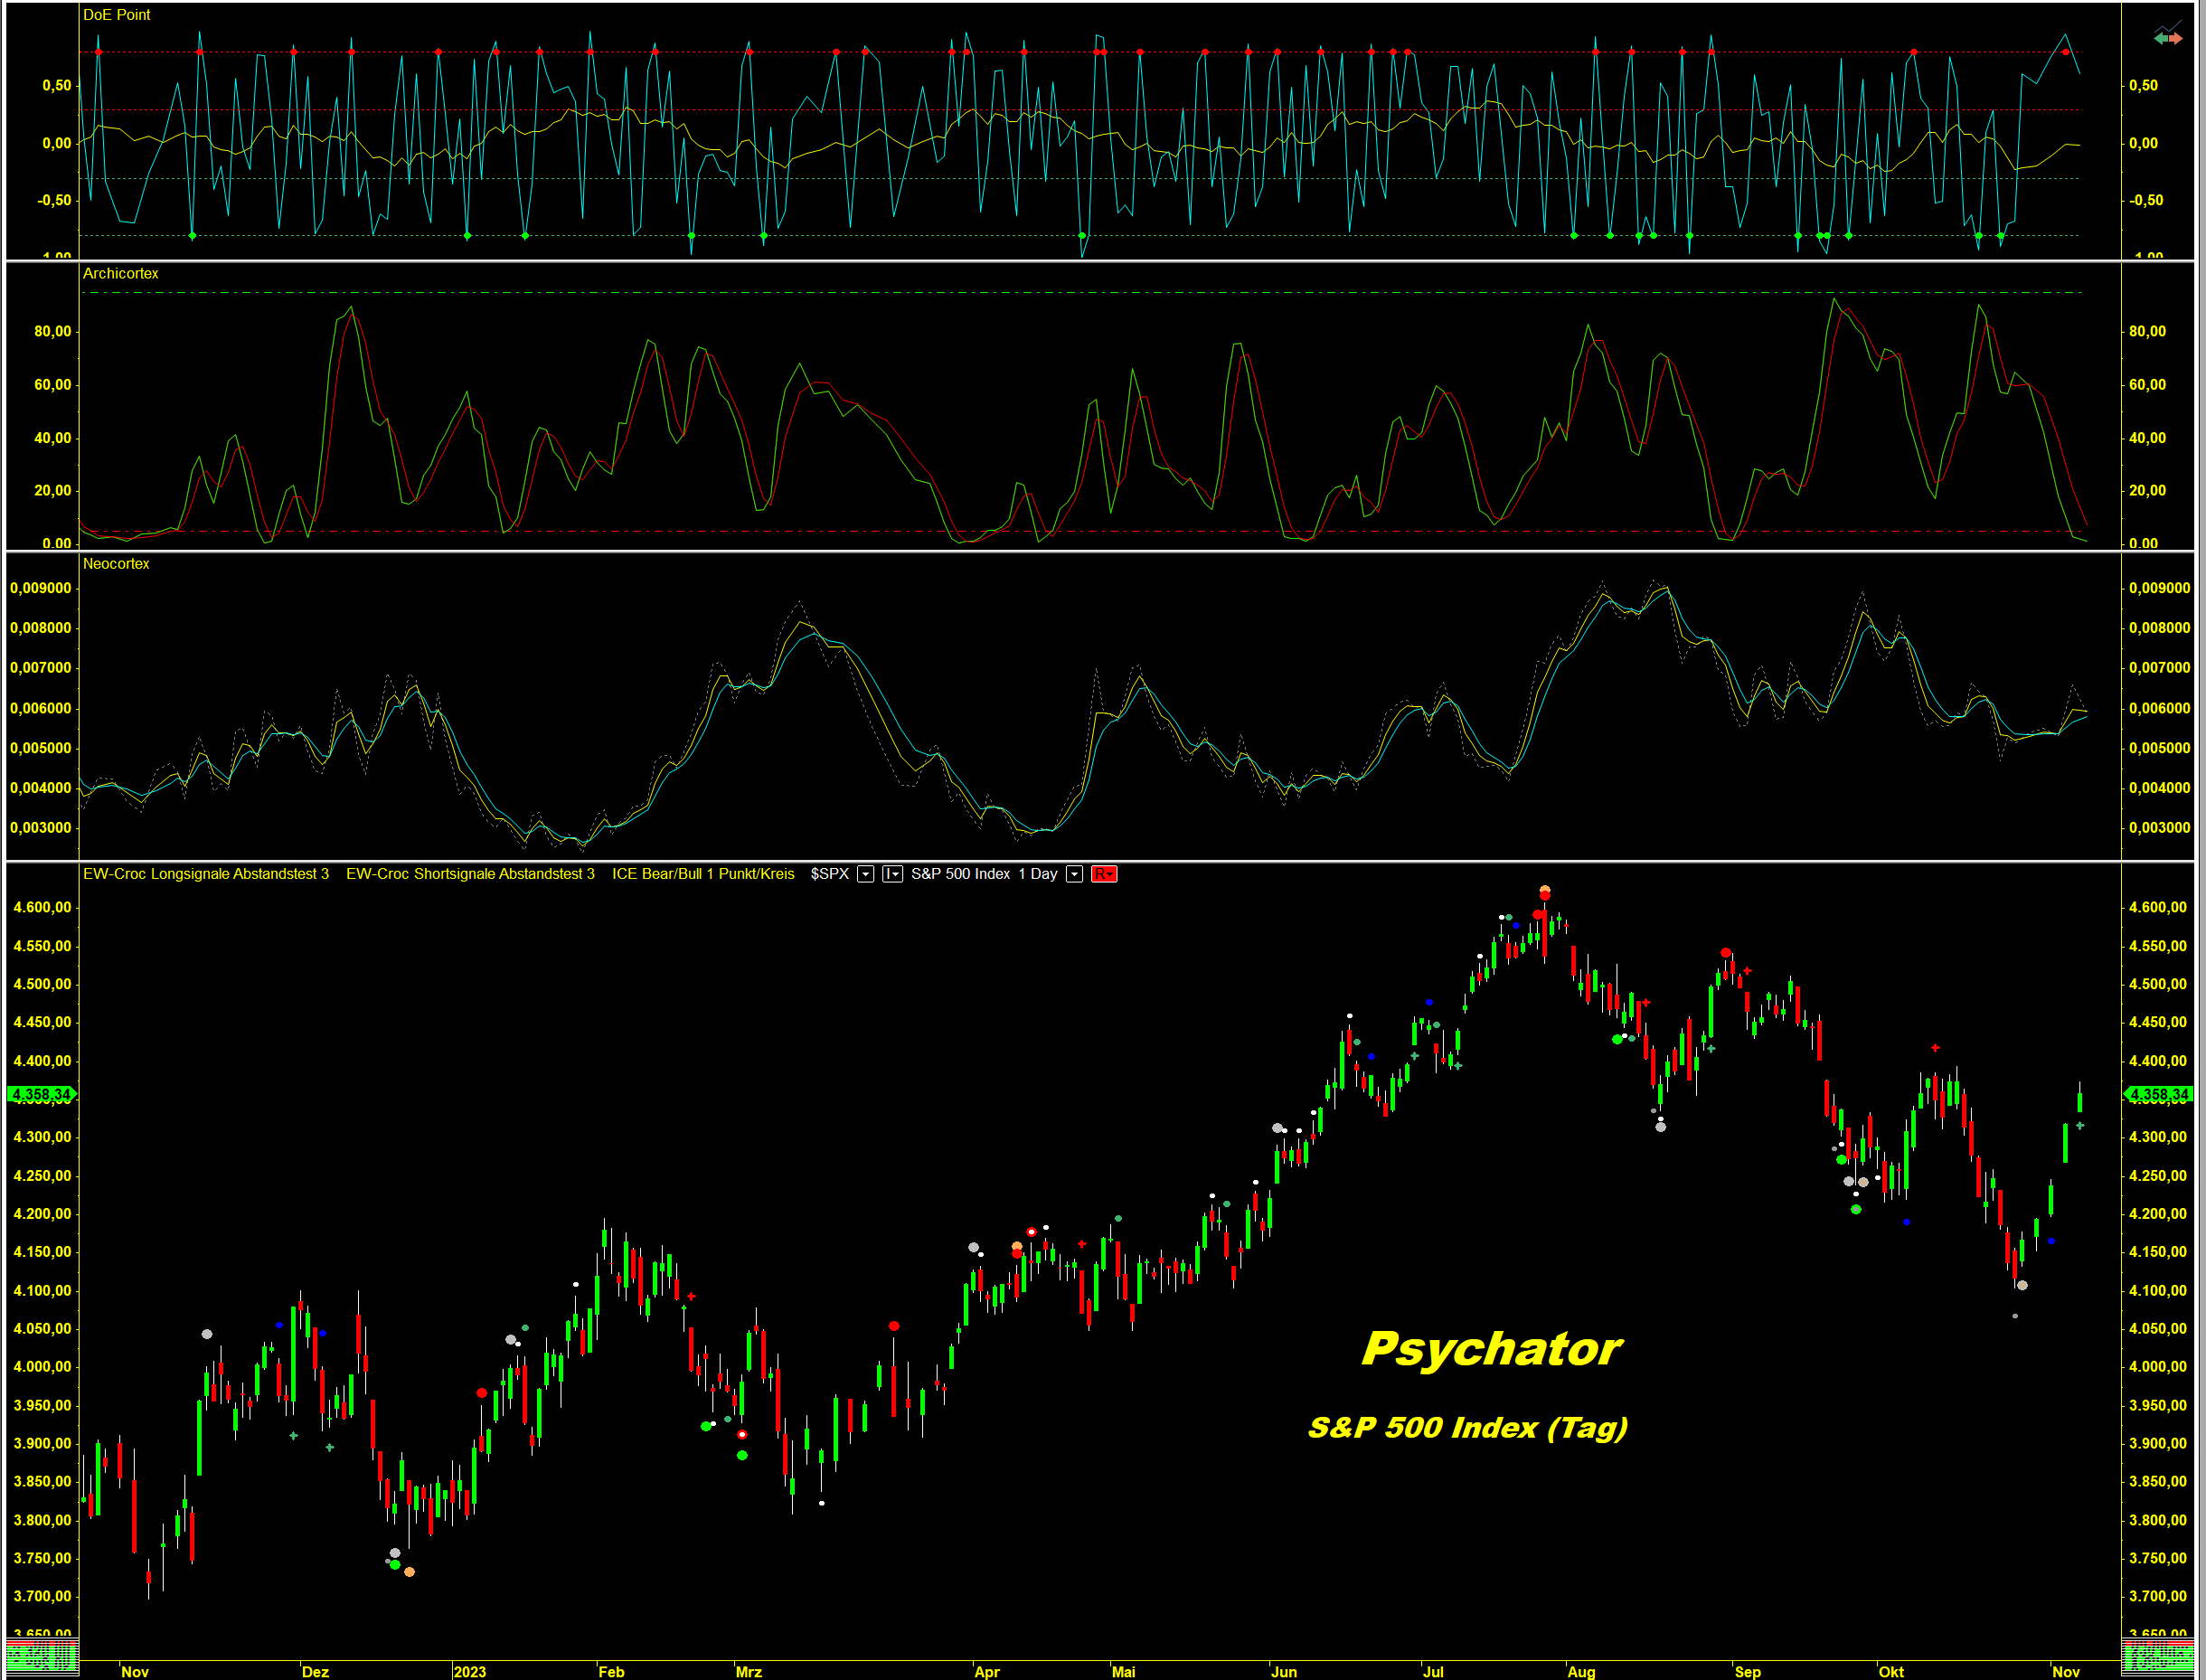Open the 1 Day timeframe dropdown
Viewport: 2206px width, 1680px height.
(1074, 874)
